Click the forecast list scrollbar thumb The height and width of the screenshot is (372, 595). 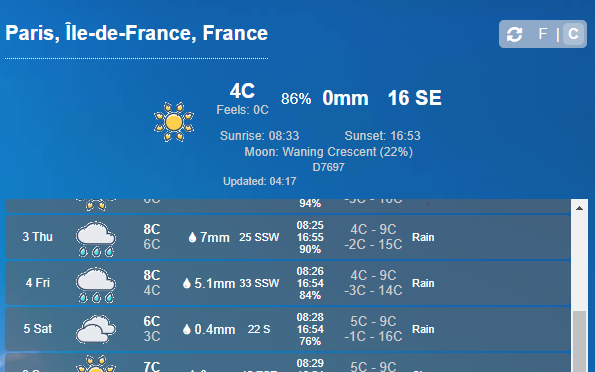(x=579, y=341)
